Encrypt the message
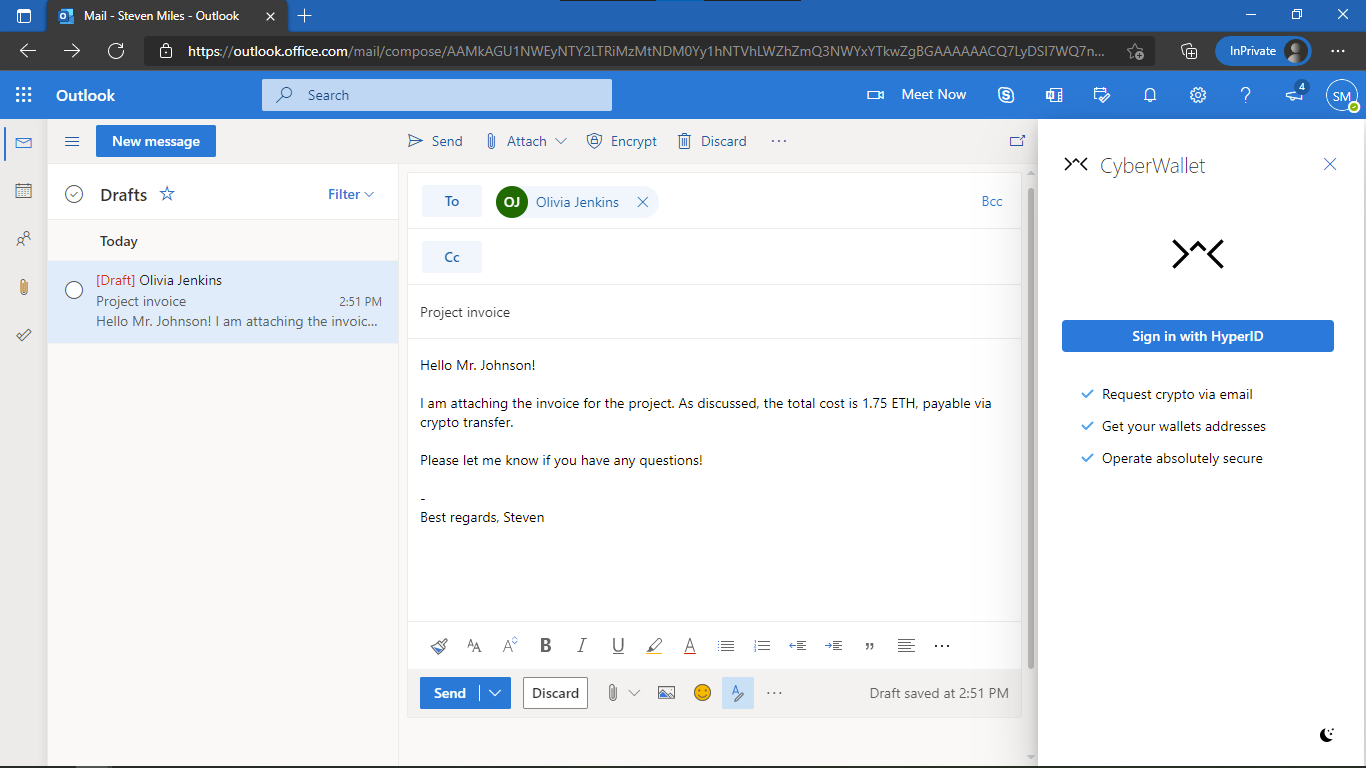The height and width of the screenshot is (768, 1366). (x=622, y=141)
